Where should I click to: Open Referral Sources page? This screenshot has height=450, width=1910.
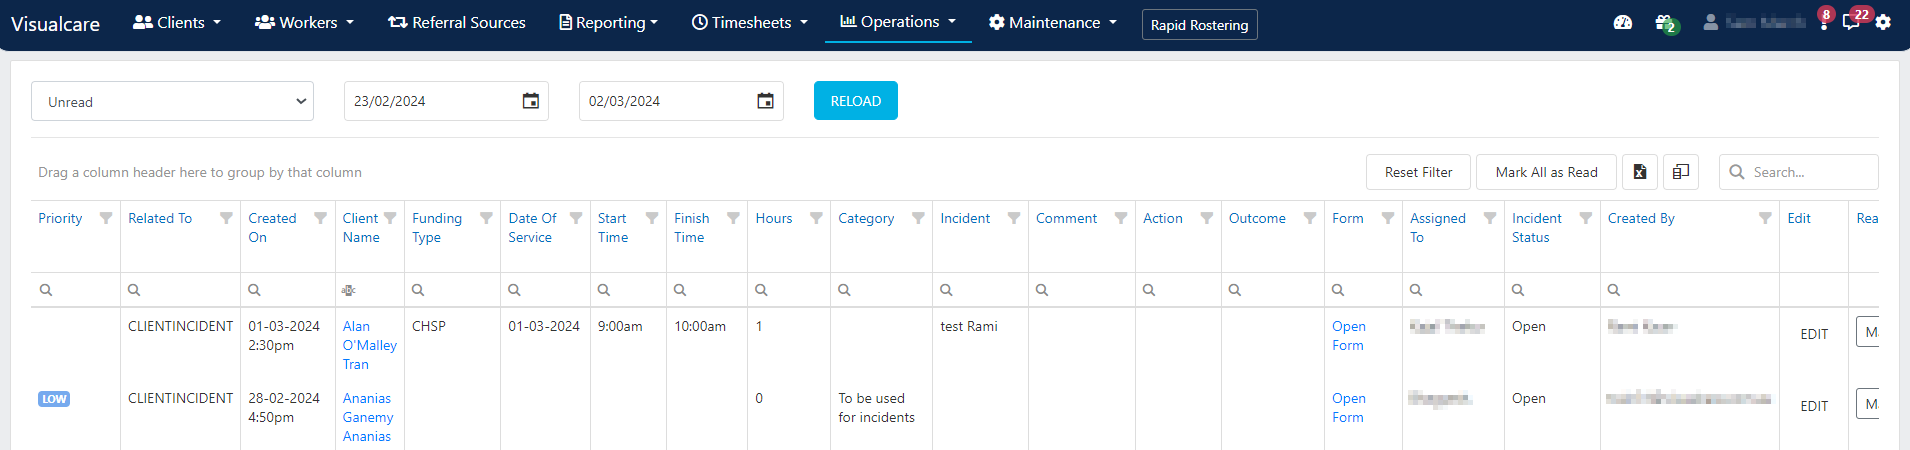(x=457, y=22)
